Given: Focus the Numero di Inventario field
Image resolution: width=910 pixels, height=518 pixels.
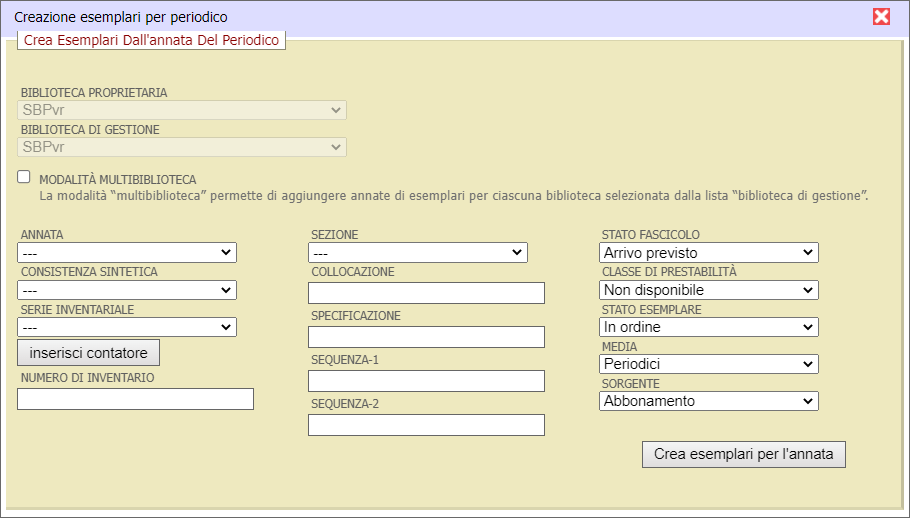Looking at the screenshot, I should (x=135, y=399).
